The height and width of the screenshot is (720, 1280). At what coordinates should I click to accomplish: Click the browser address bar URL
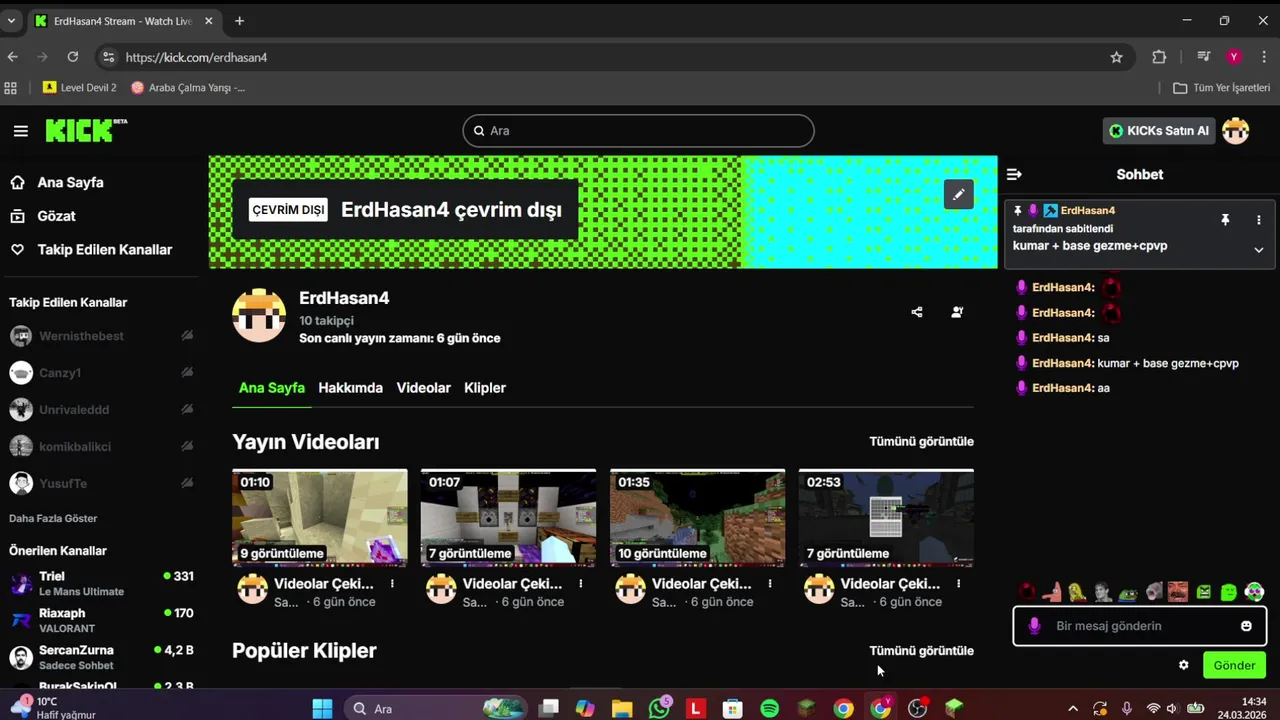196,58
